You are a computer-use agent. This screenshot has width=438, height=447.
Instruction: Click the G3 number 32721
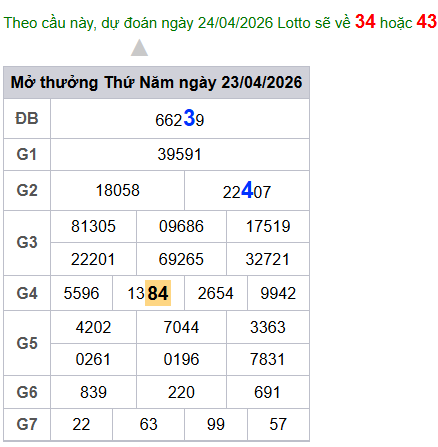click(x=268, y=259)
